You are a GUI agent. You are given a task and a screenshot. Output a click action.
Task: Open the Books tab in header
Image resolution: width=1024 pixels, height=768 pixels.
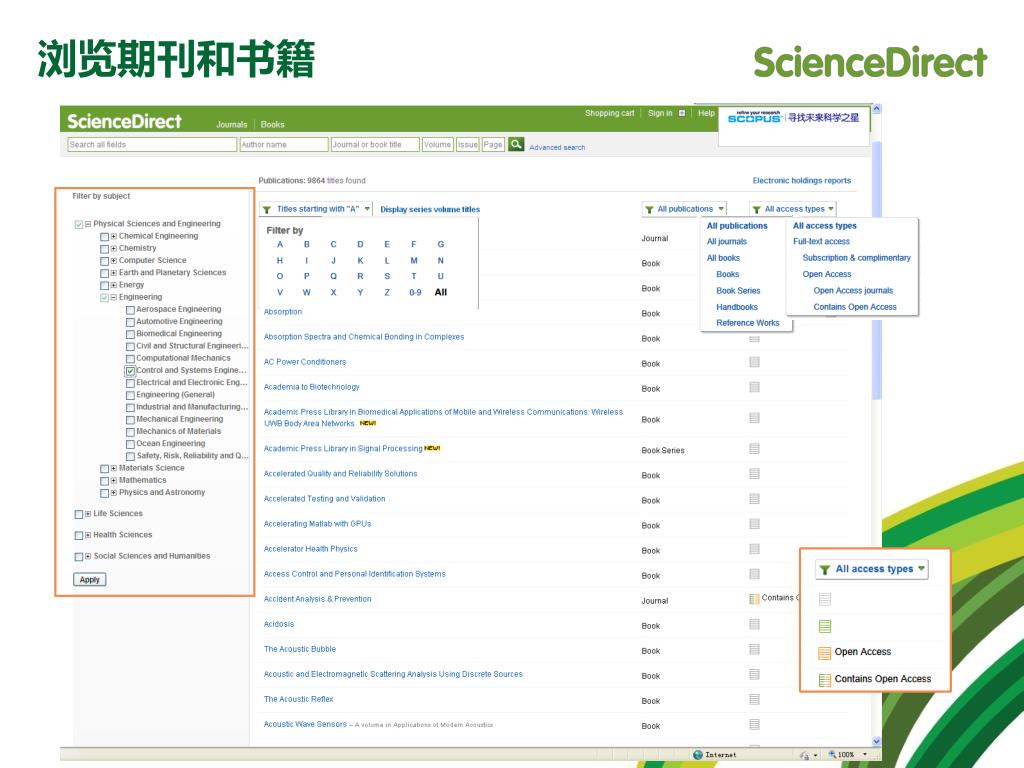point(272,125)
